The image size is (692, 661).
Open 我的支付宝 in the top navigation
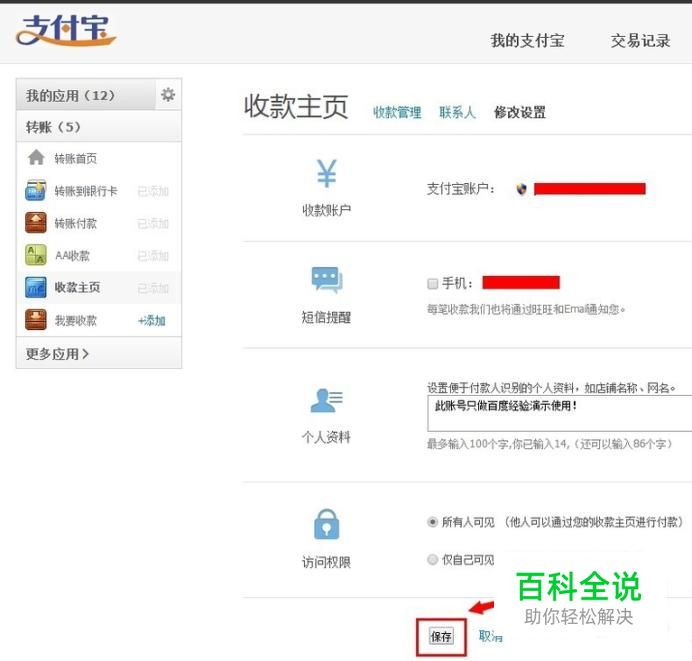527,41
